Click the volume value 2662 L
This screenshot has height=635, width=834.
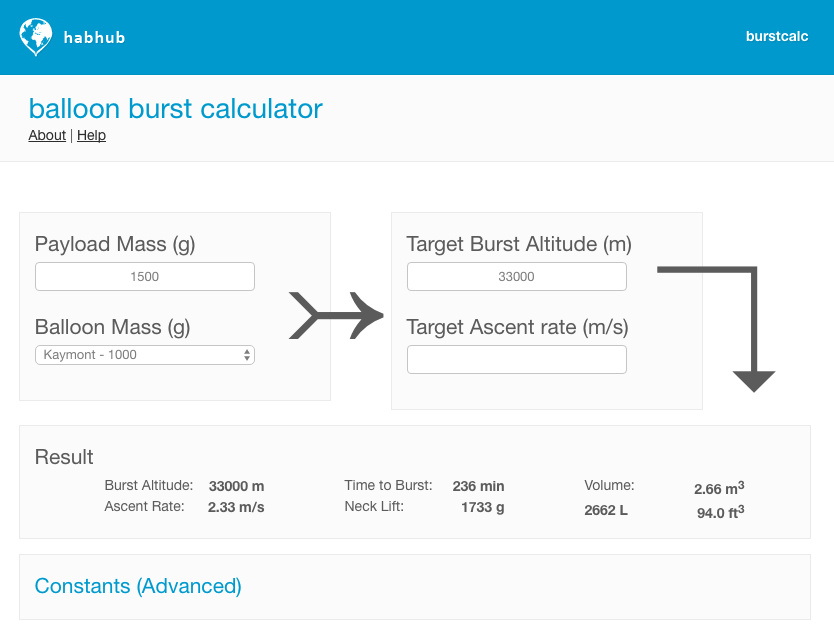click(607, 512)
